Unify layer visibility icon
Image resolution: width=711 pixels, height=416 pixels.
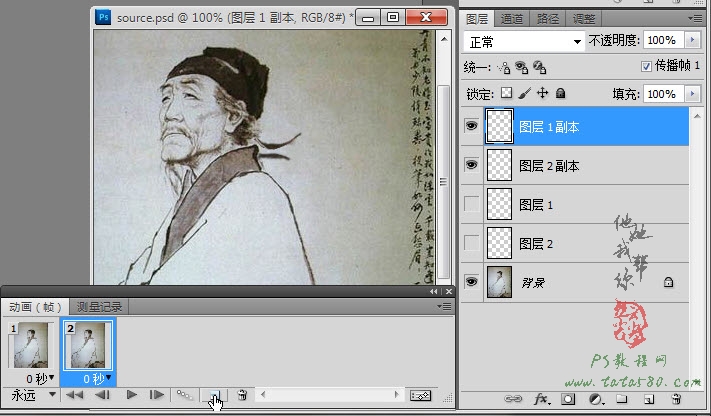click(521, 68)
